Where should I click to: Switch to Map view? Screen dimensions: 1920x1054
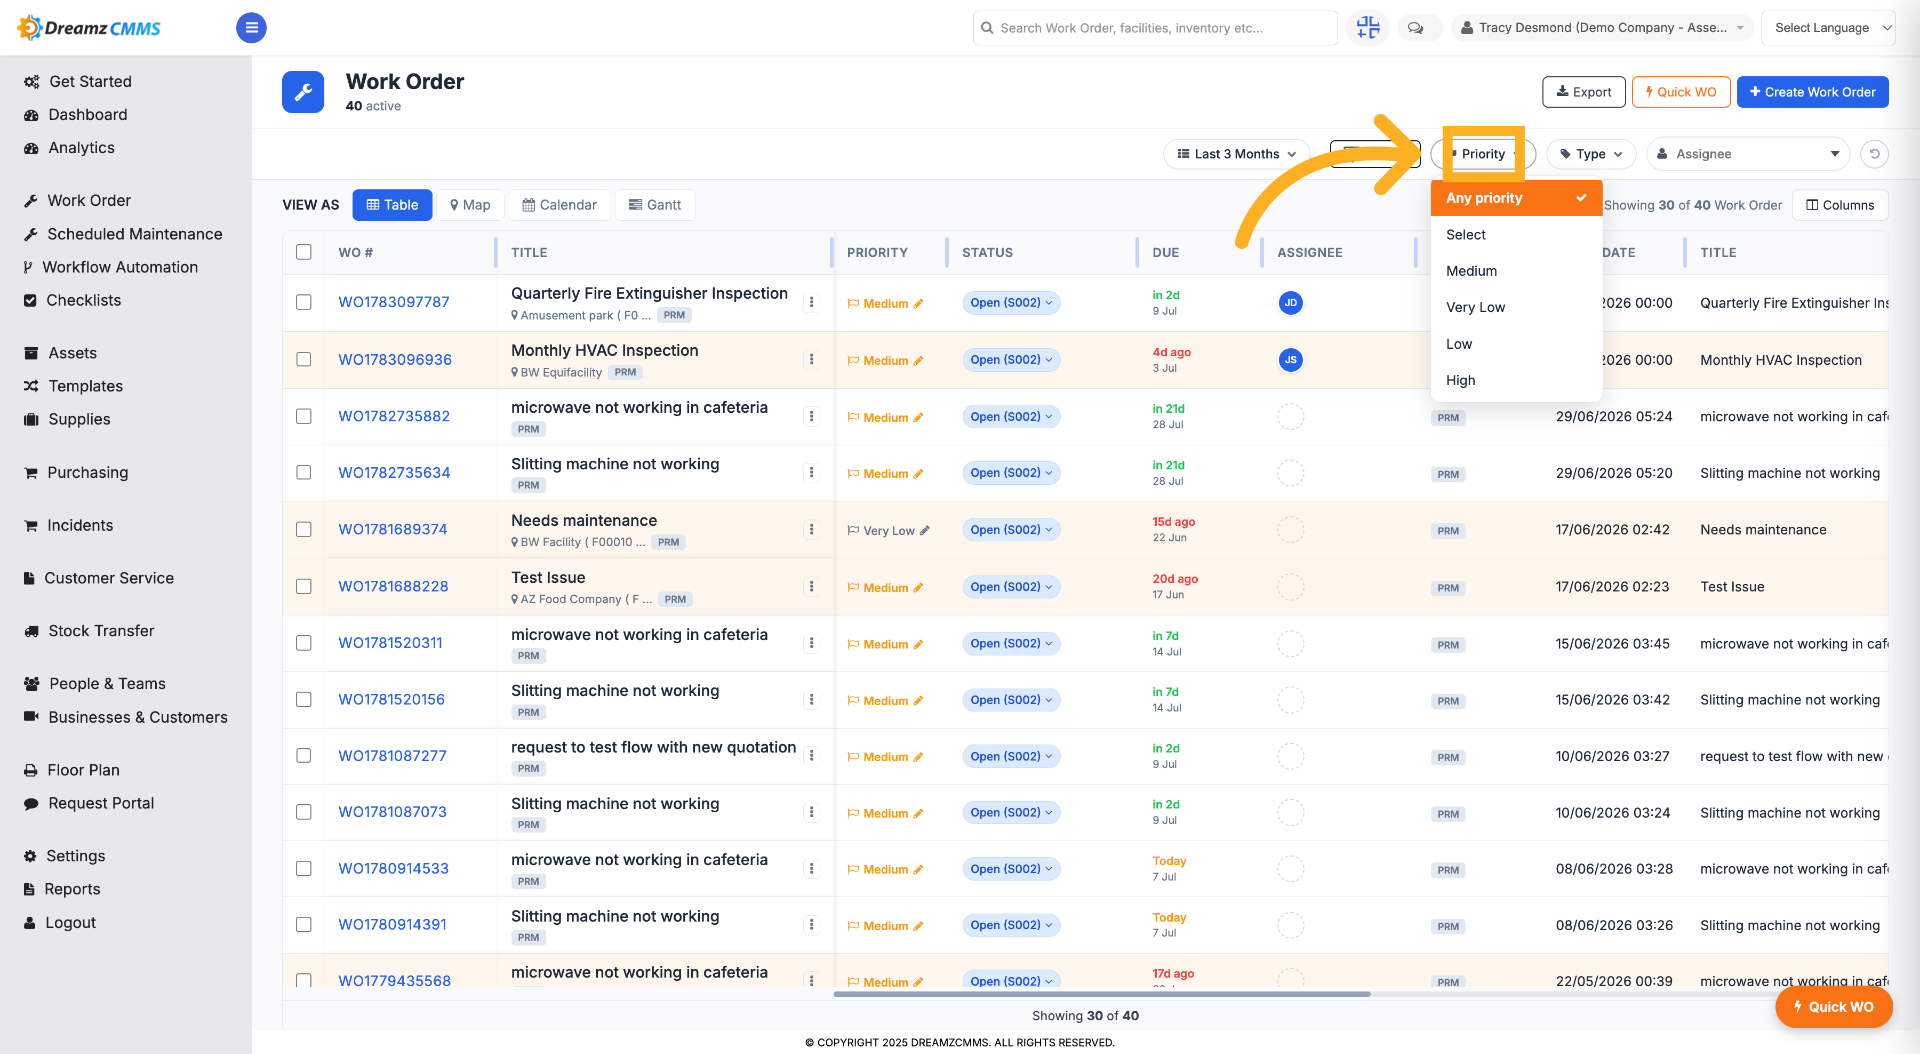click(x=470, y=205)
